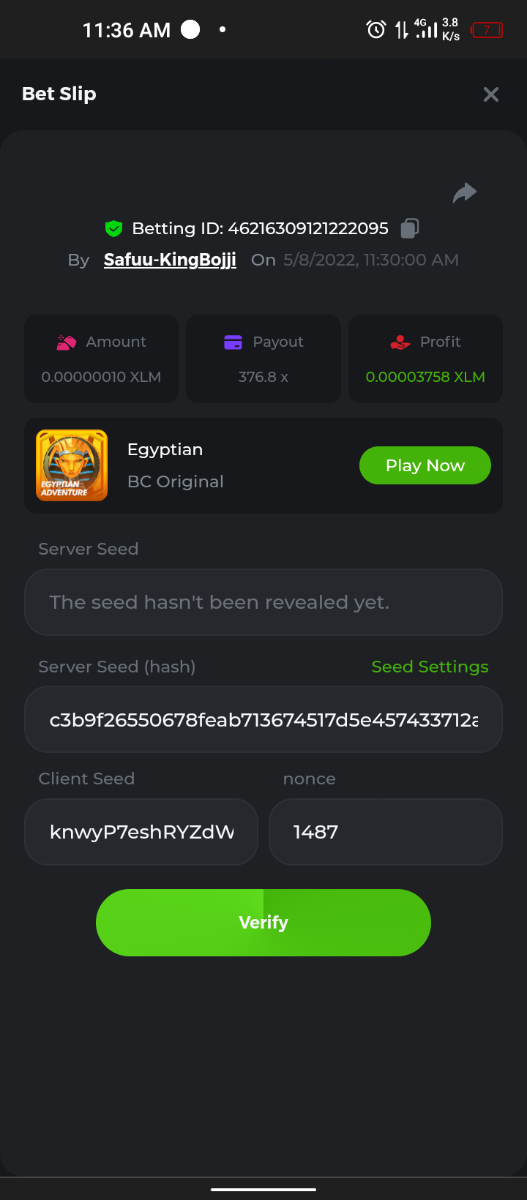Click the green Verify button

pyautogui.click(x=263, y=922)
